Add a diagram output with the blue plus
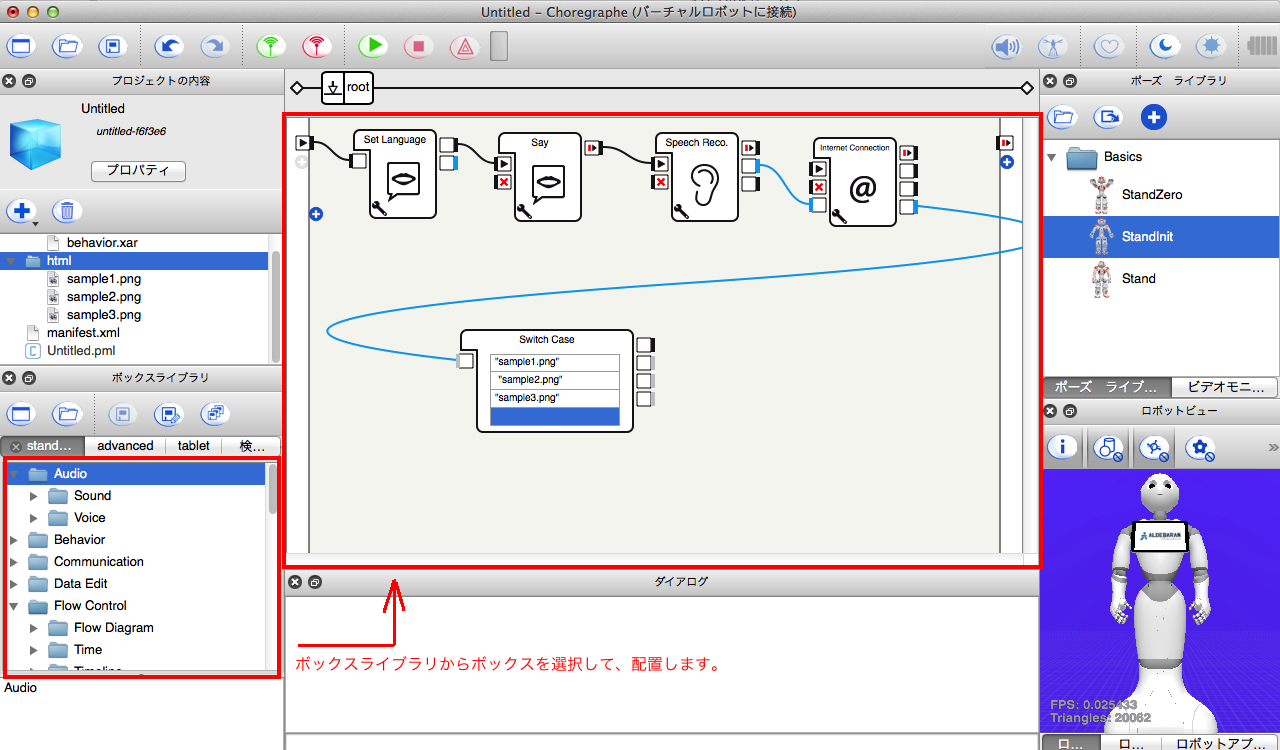The height and width of the screenshot is (750, 1280). [1006, 162]
